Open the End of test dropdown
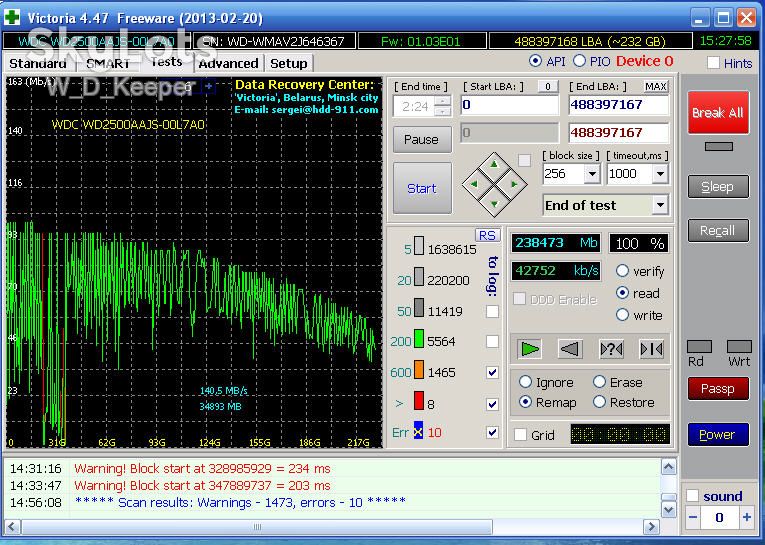Image resolution: width=765 pixels, height=545 pixels. click(x=660, y=205)
